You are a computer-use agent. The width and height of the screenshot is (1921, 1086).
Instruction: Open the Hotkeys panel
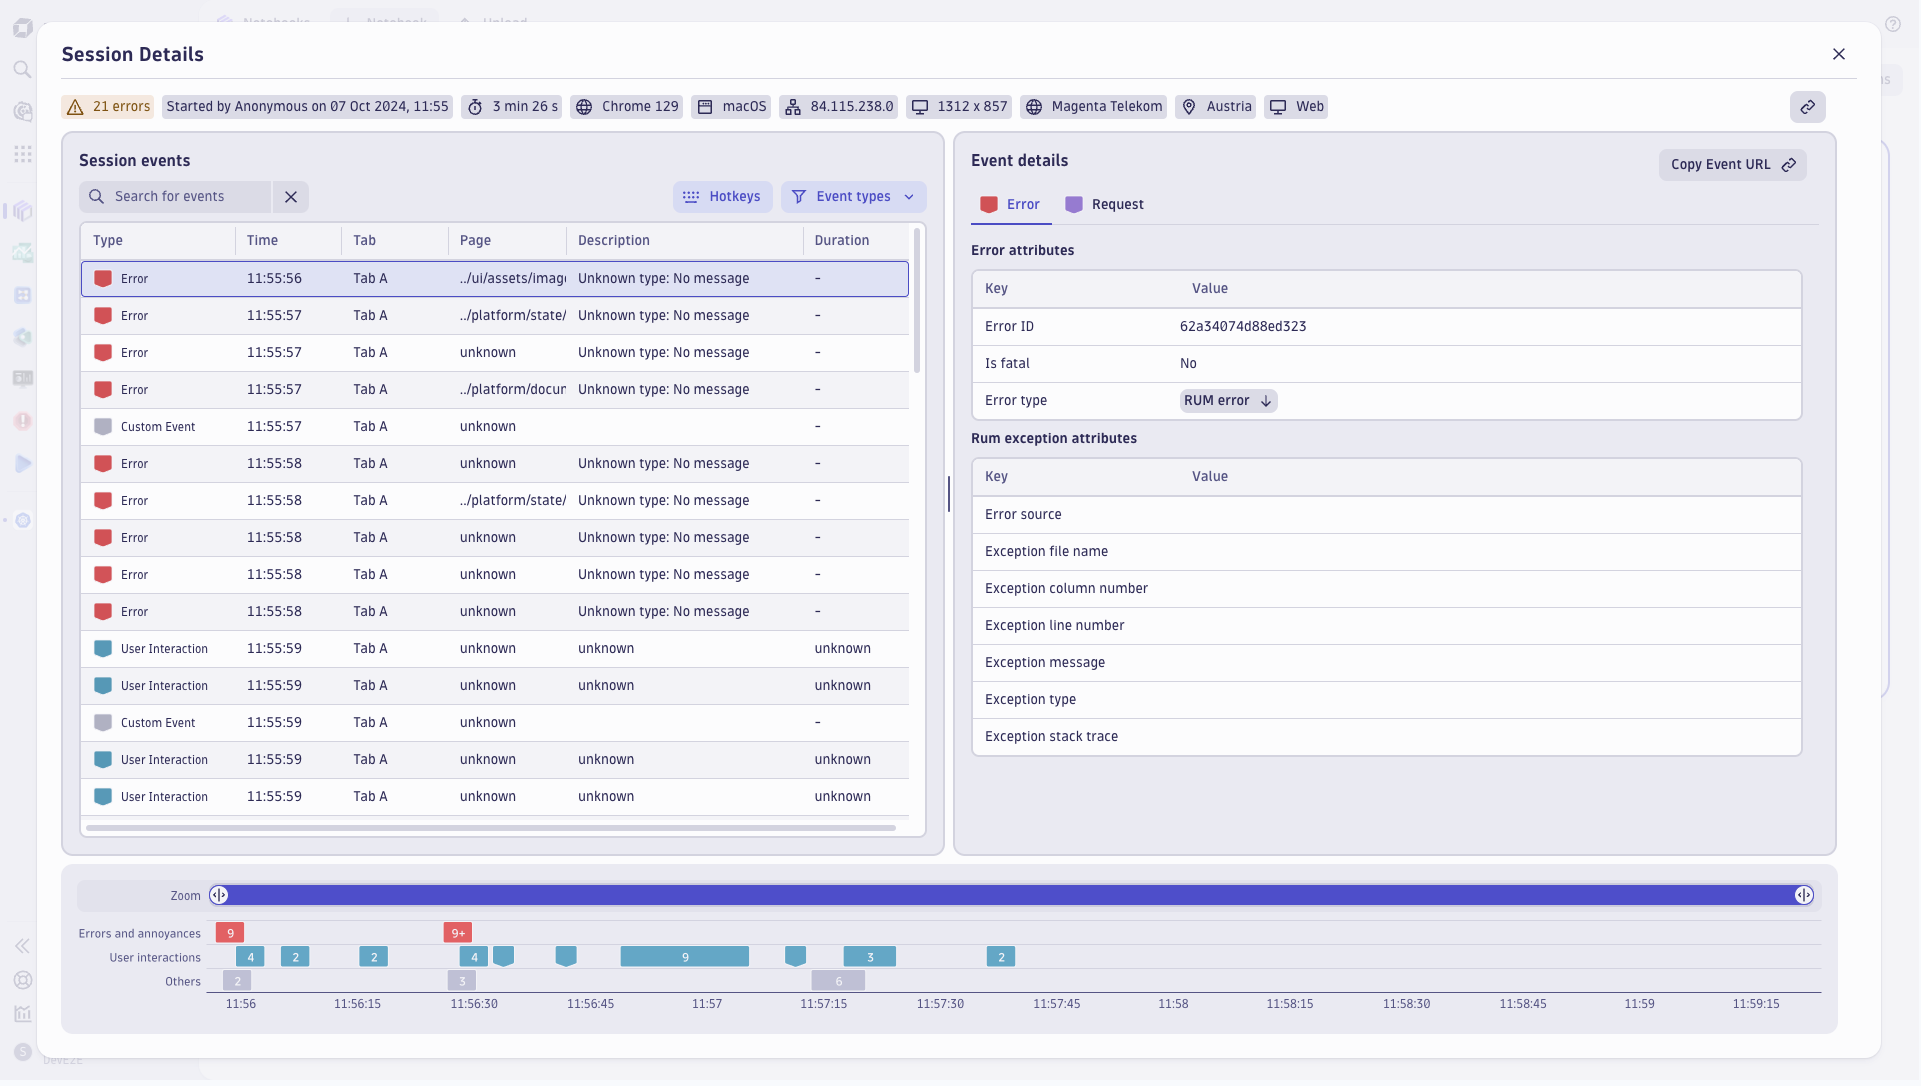(723, 196)
